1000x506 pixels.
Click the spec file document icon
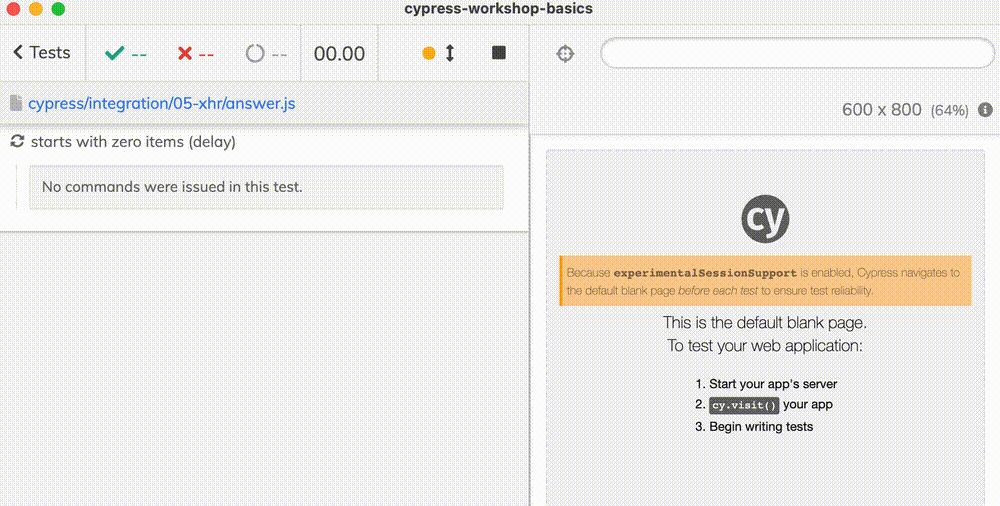point(16,103)
